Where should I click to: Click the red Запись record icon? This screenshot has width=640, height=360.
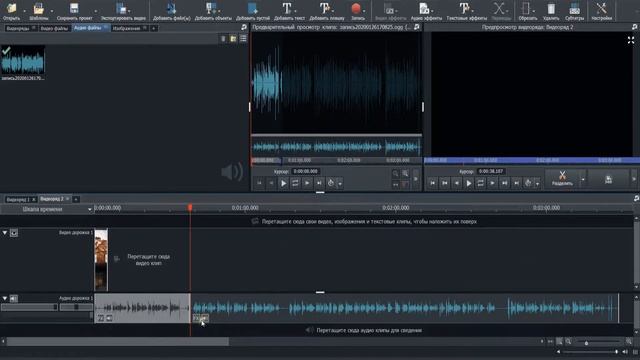tap(356, 9)
